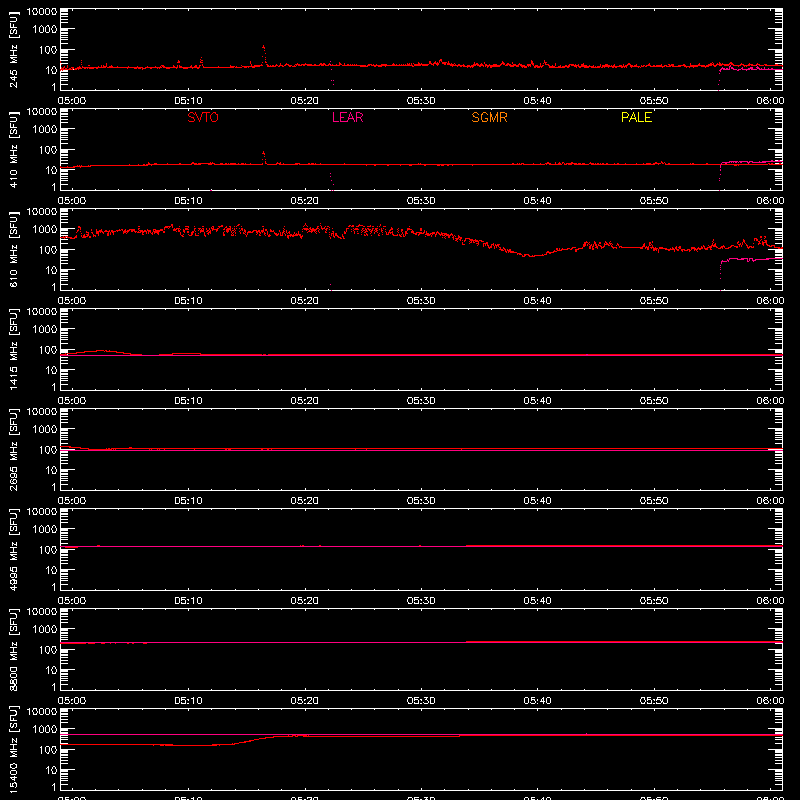Screen dimensions: 800x800
Task: Click the tallest burst spike in 245 MHz plot
Action: (x=264, y=55)
